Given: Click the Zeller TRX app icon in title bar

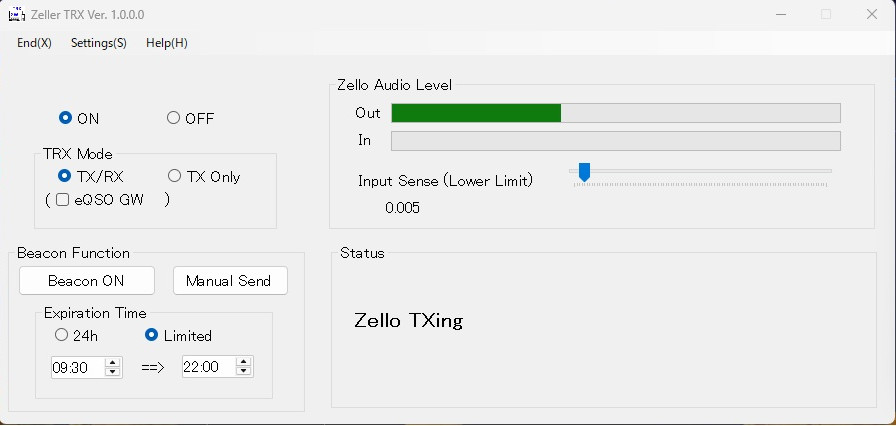Looking at the screenshot, I should click(x=17, y=14).
